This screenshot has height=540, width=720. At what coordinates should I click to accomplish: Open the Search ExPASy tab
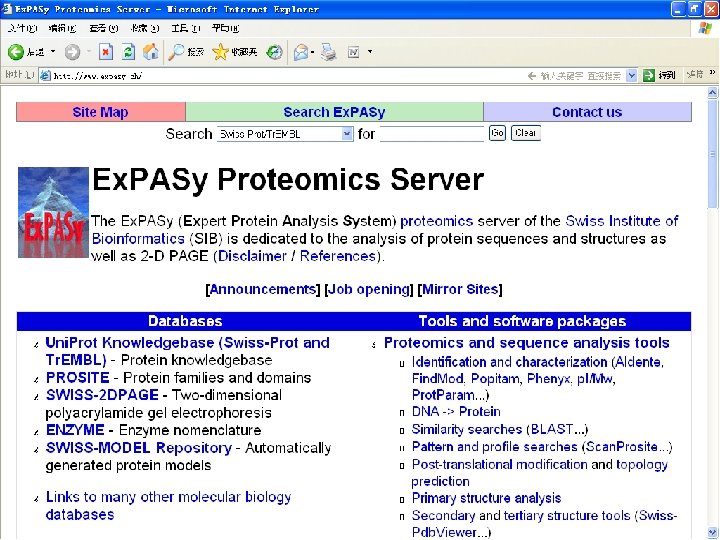click(x=334, y=112)
